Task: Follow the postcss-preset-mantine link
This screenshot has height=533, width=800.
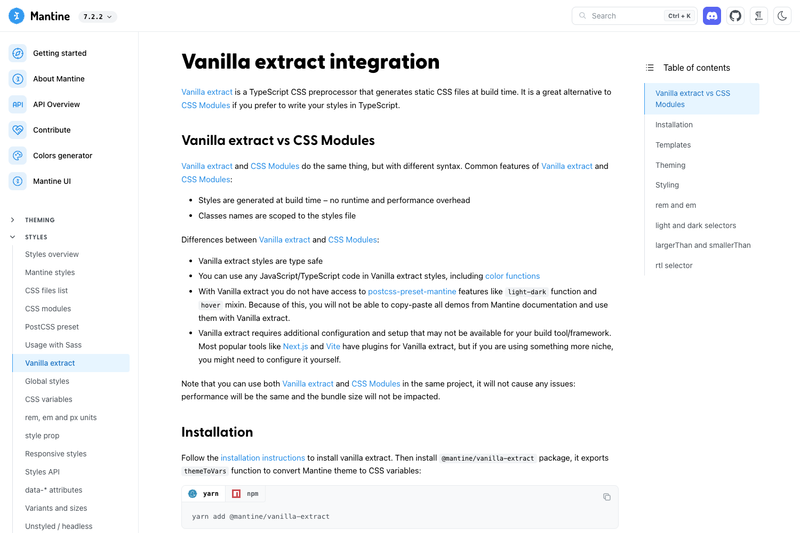Action: 412,291
